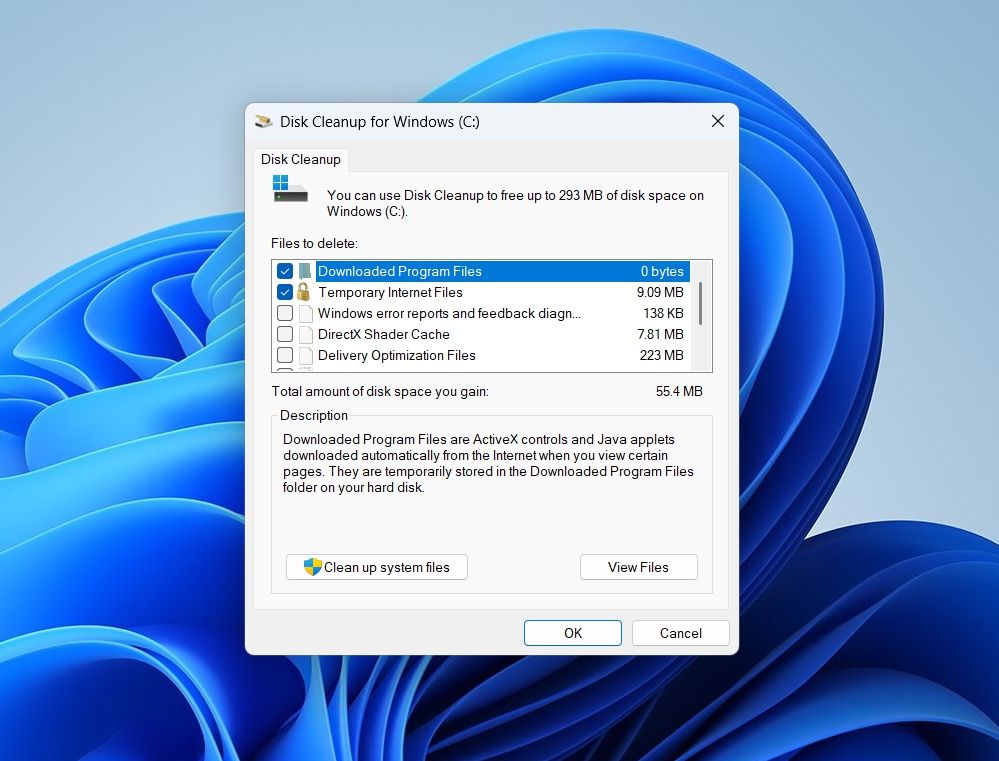The width and height of the screenshot is (999, 761).
Task: Click the Files to delete label
Action: tap(314, 243)
